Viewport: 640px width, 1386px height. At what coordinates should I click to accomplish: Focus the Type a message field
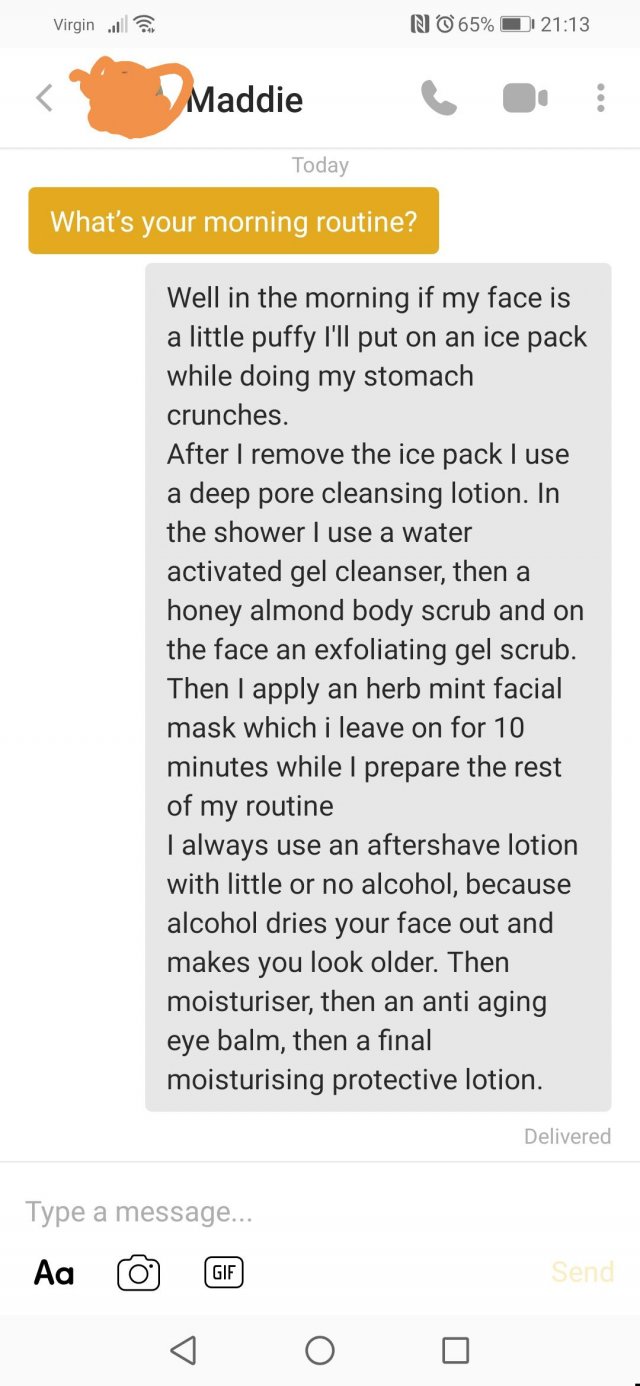[320, 1212]
